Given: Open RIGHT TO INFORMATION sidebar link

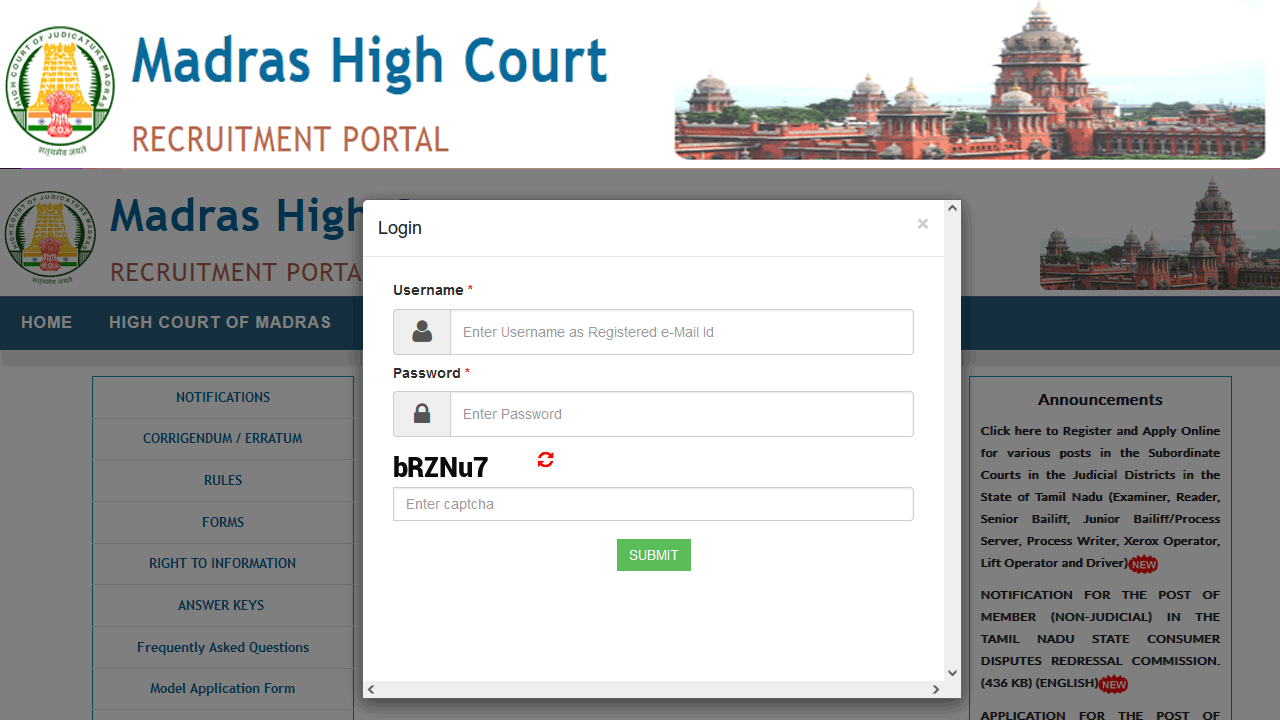Looking at the screenshot, I should 223,563.
